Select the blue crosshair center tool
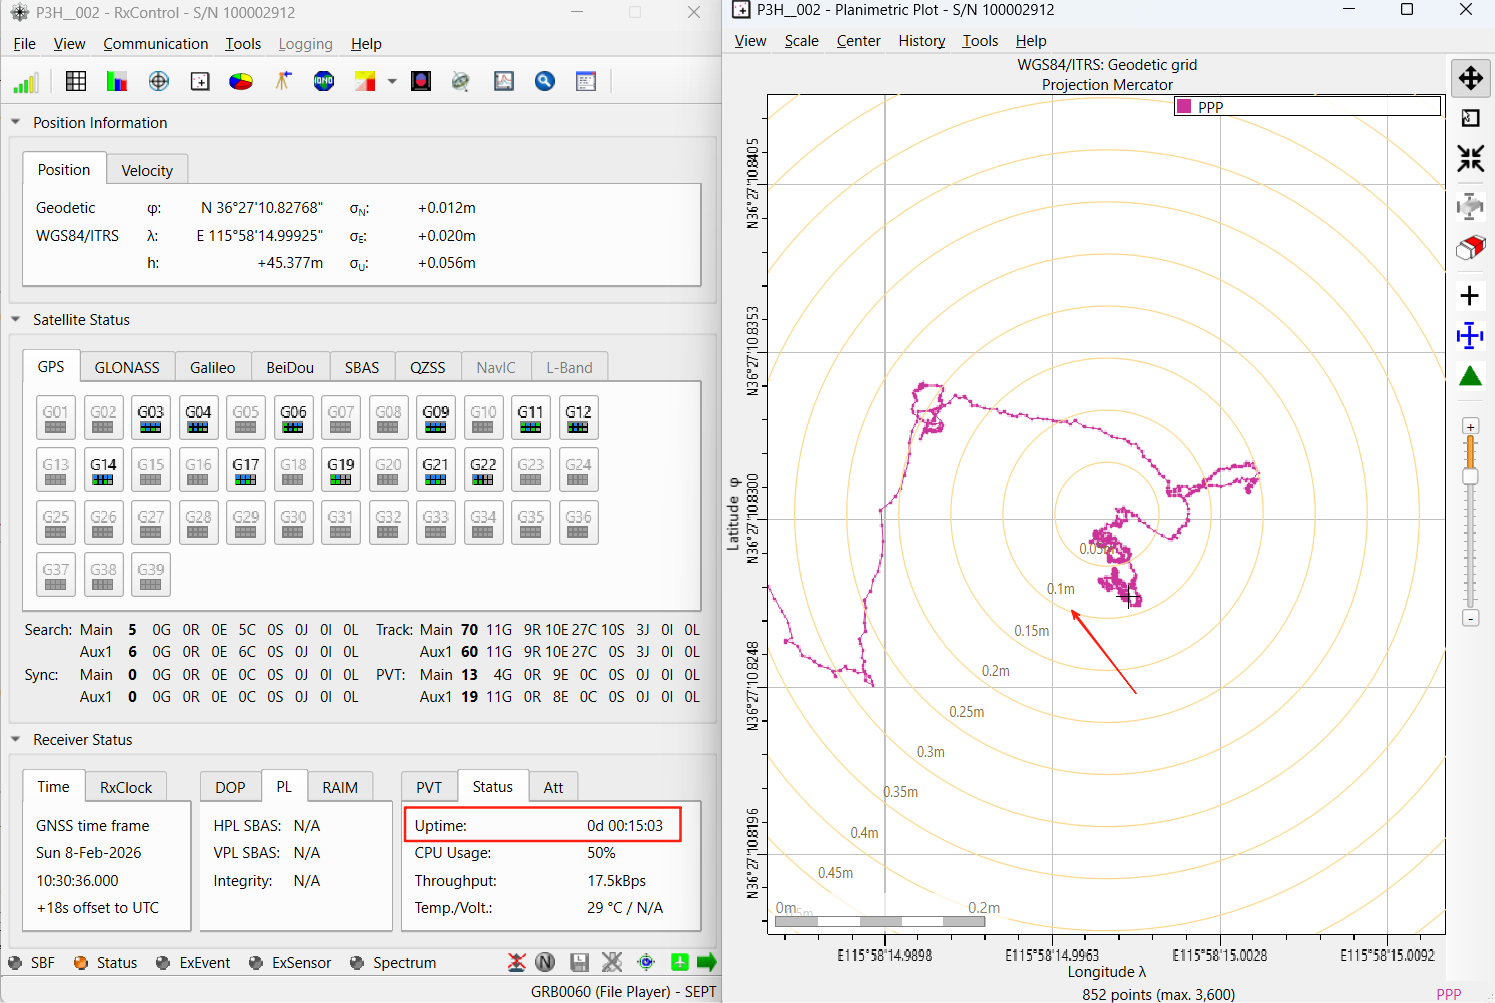This screenshot has width=1495, height=1003. click(1470, 336)
